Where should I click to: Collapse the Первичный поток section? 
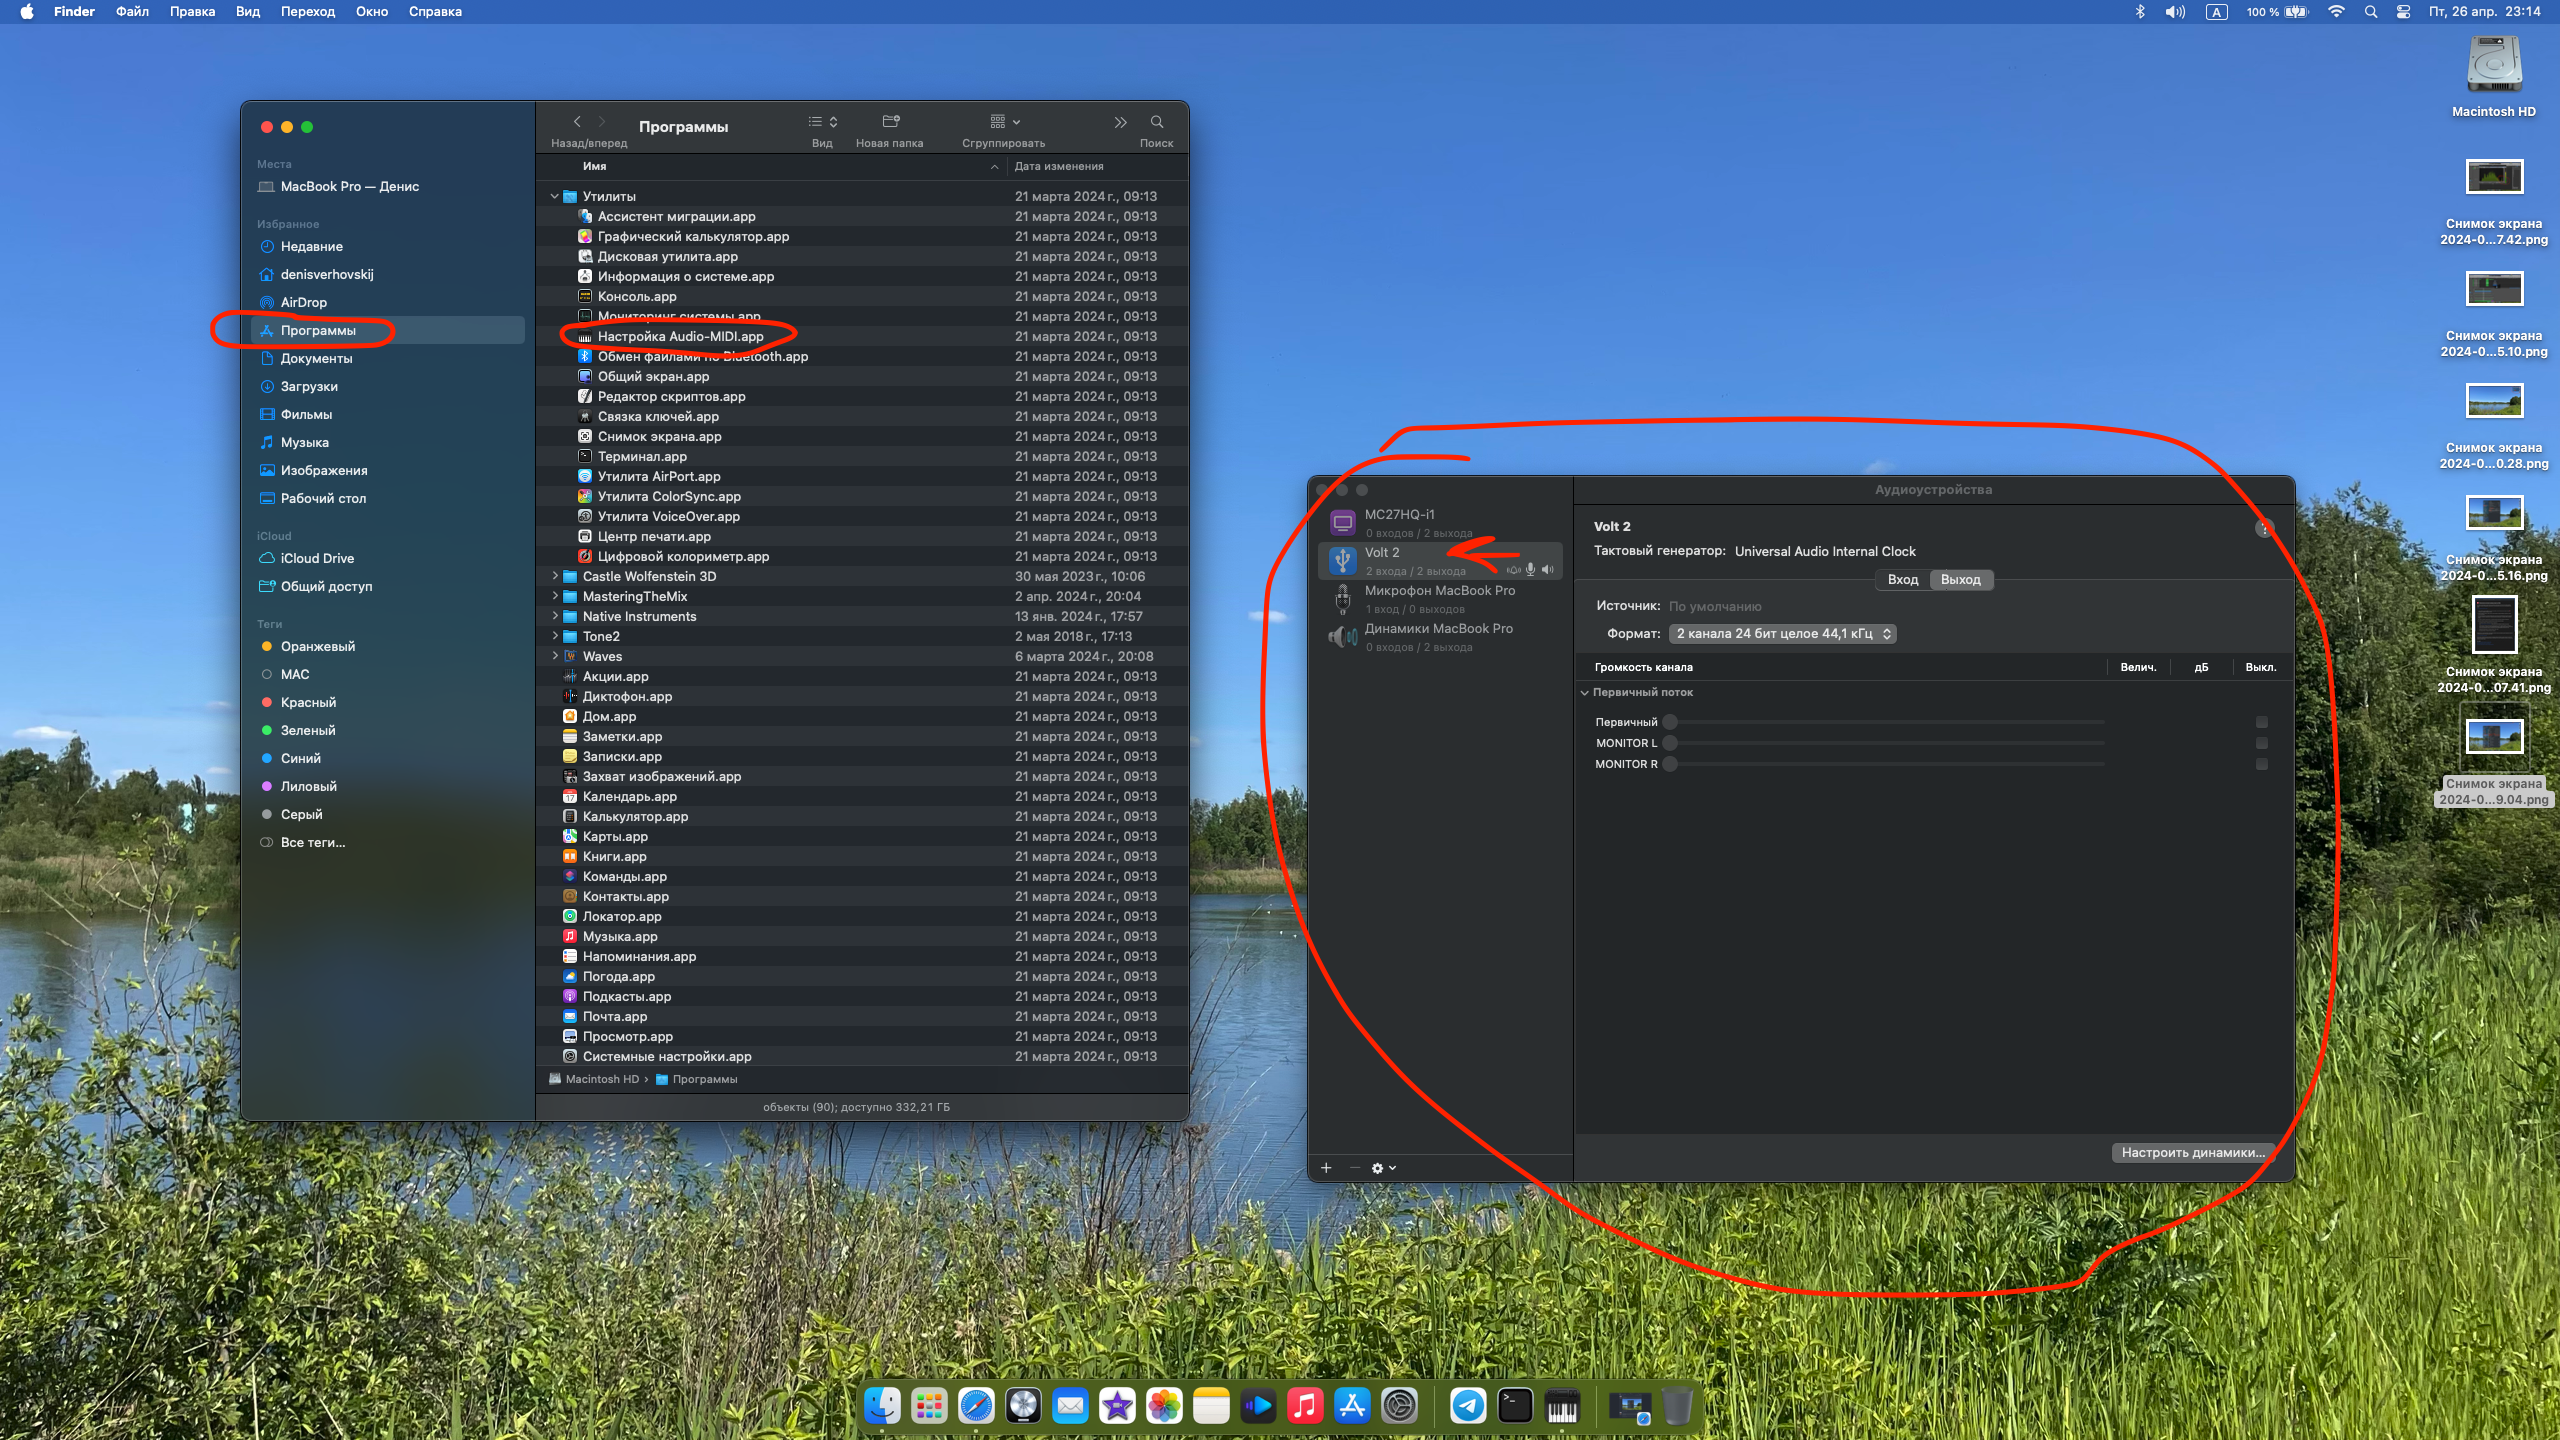pos(1585,692)
